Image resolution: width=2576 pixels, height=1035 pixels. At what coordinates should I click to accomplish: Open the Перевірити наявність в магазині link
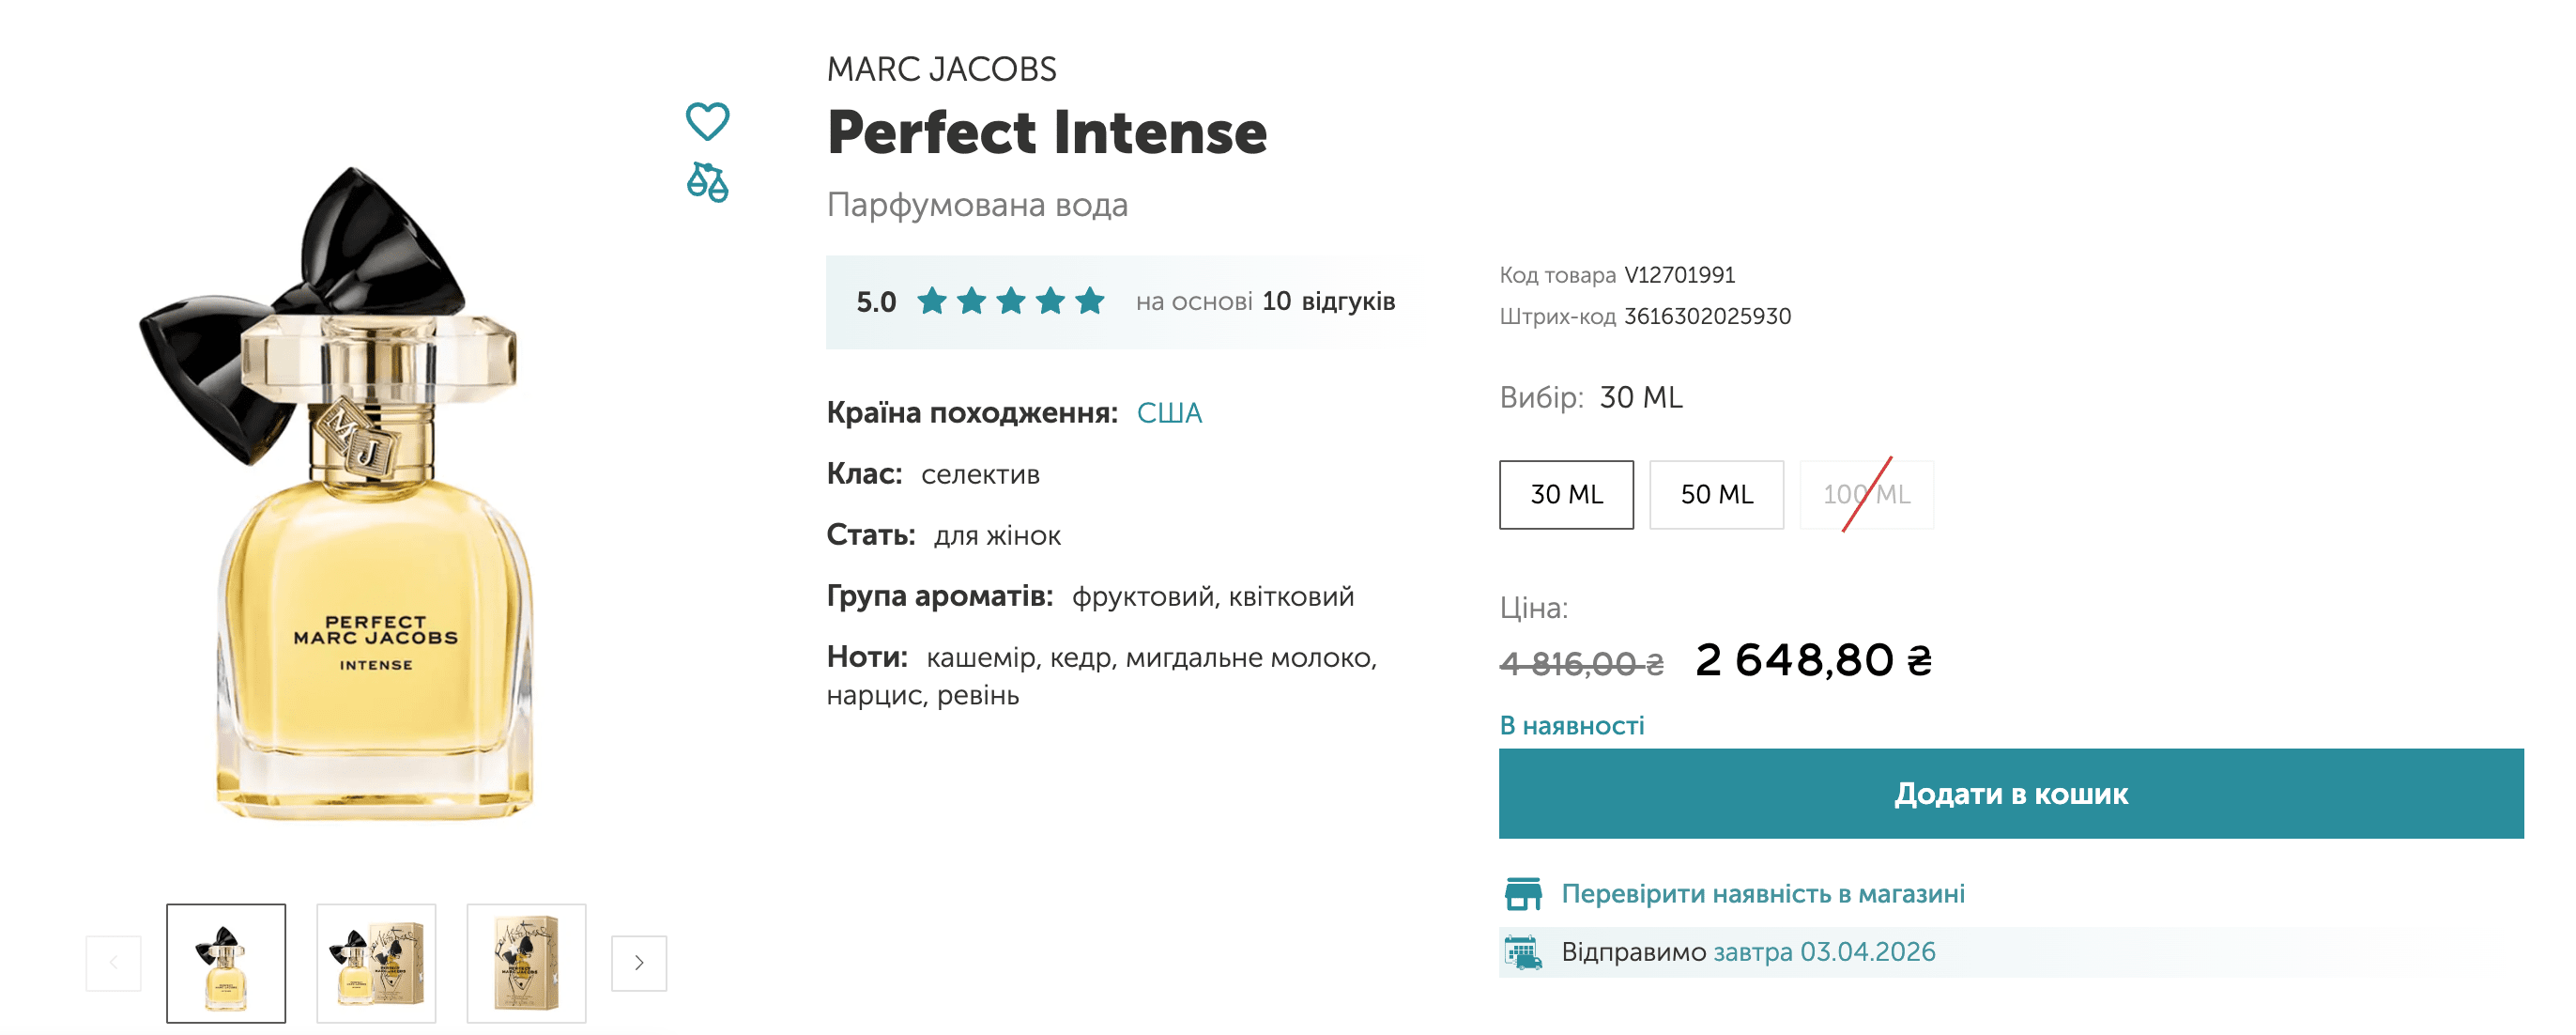1762,893
